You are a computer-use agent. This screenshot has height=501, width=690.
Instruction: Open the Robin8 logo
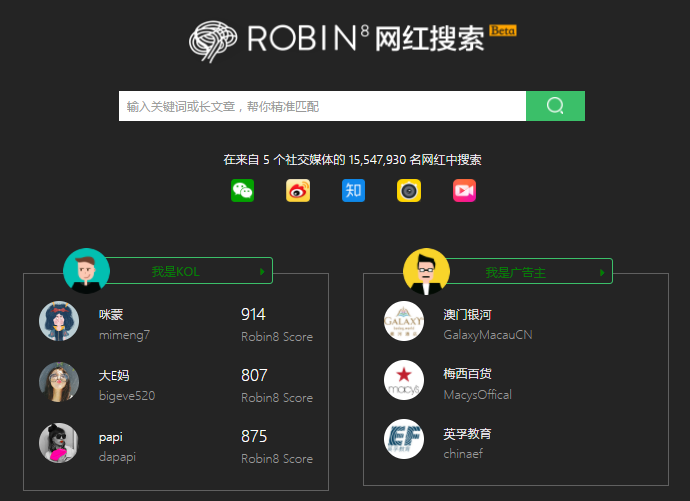[279, 40]
